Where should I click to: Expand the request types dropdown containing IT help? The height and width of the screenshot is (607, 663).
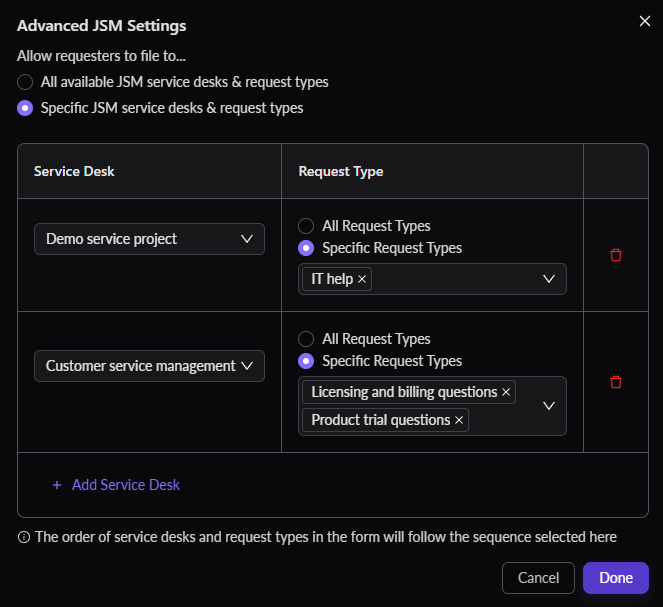pos(548,279)
